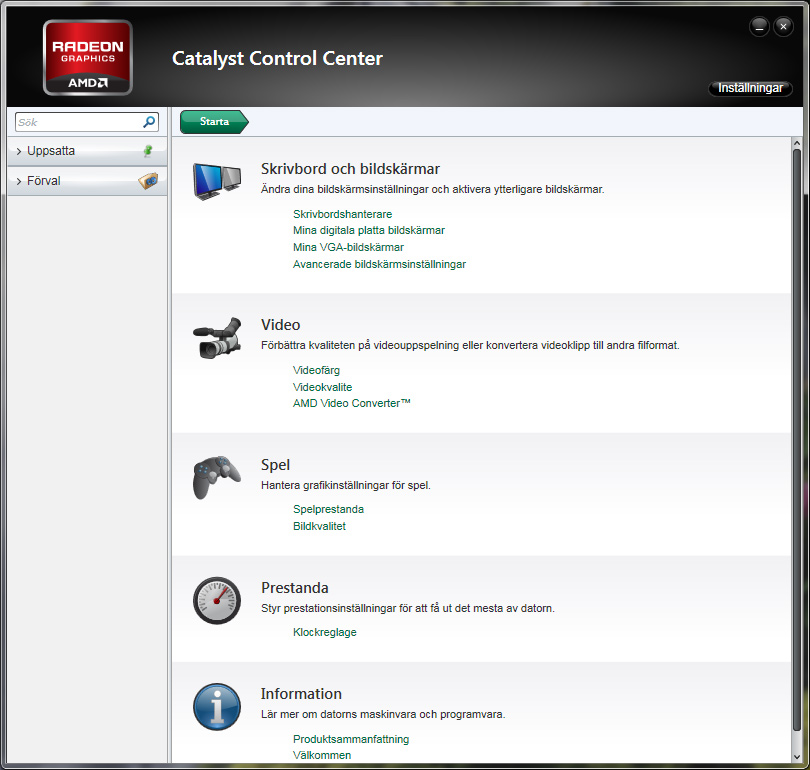
Task: Open Skrivbordshanterare link
Action: (x=342, y=214)
